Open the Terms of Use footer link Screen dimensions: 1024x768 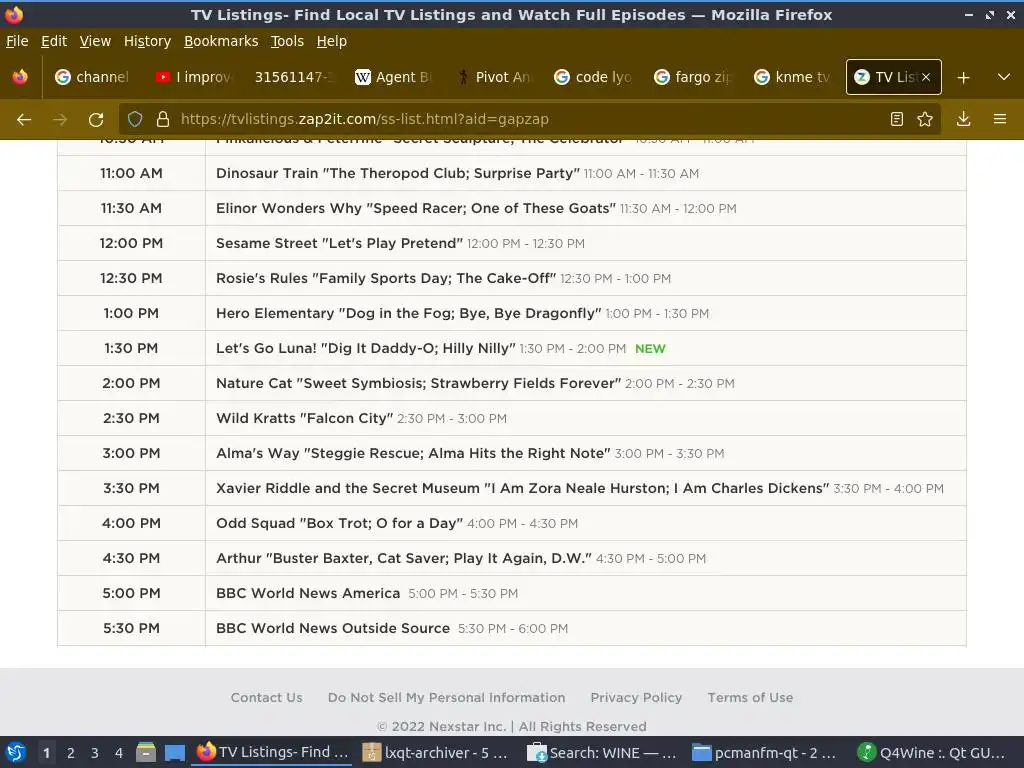tap(750, 697)
